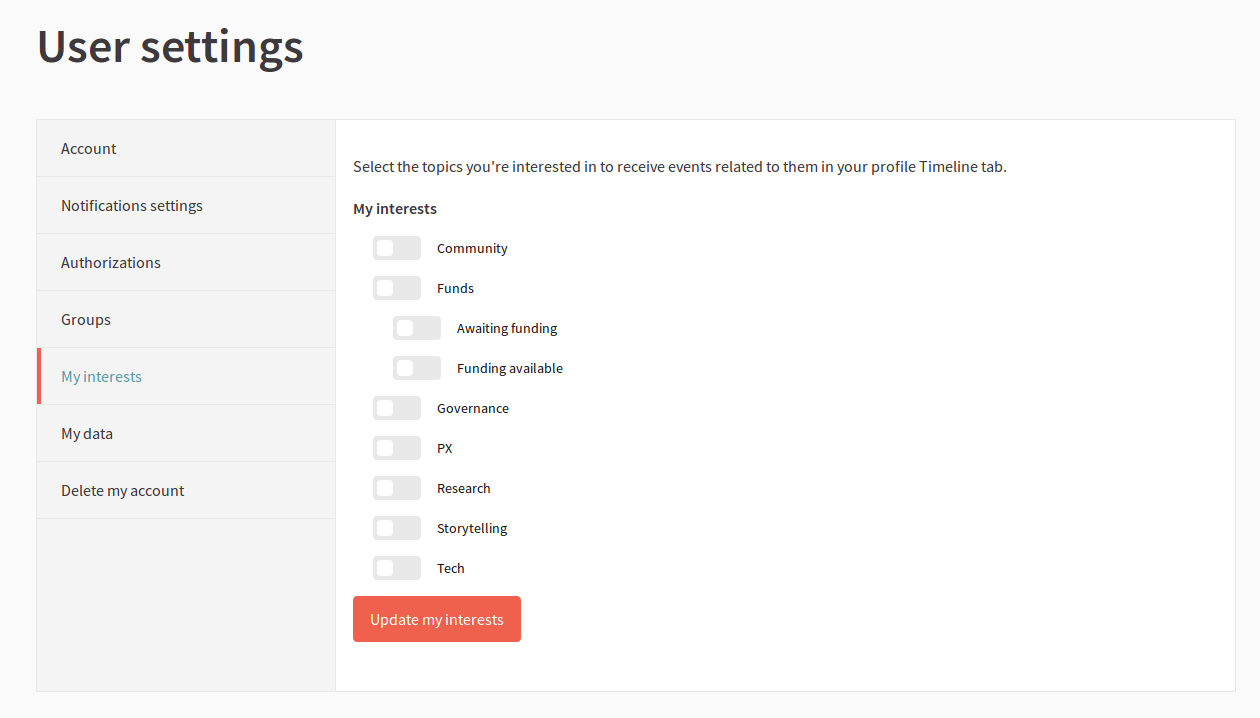The width and height of the screenshot is (1260, 718).
Task: Select the Authorizations tab
Action: (111, 263)
